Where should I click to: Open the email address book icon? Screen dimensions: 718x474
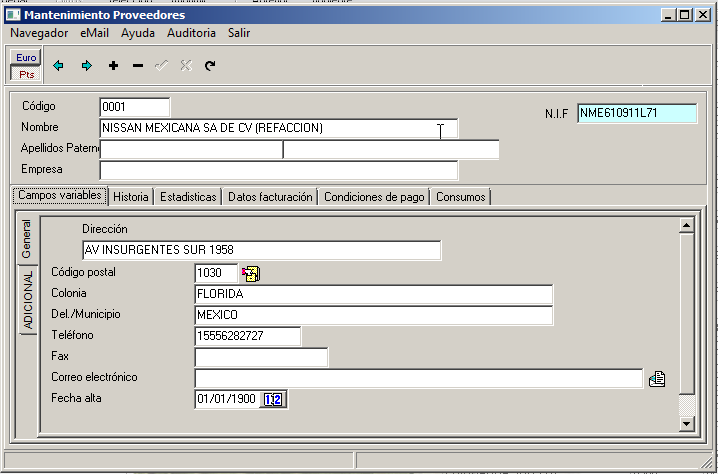click(657, 379)
